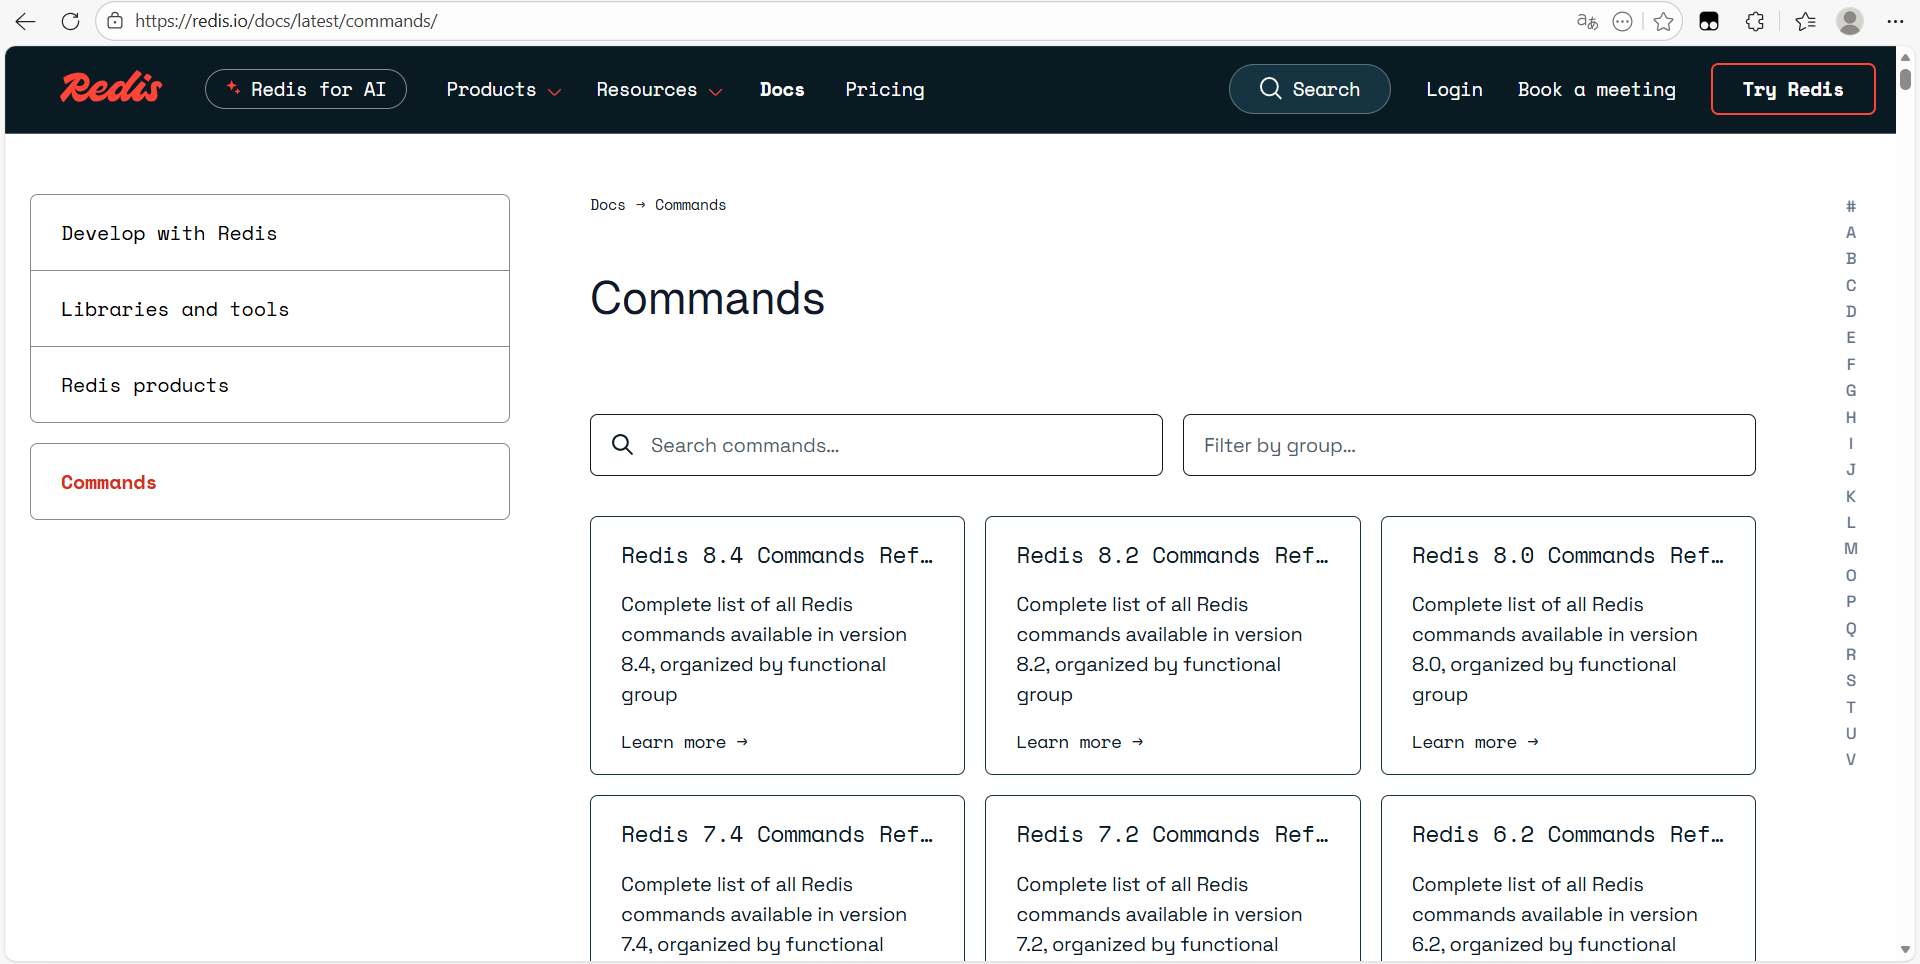Jump to letter J in index

point(1851,469)
